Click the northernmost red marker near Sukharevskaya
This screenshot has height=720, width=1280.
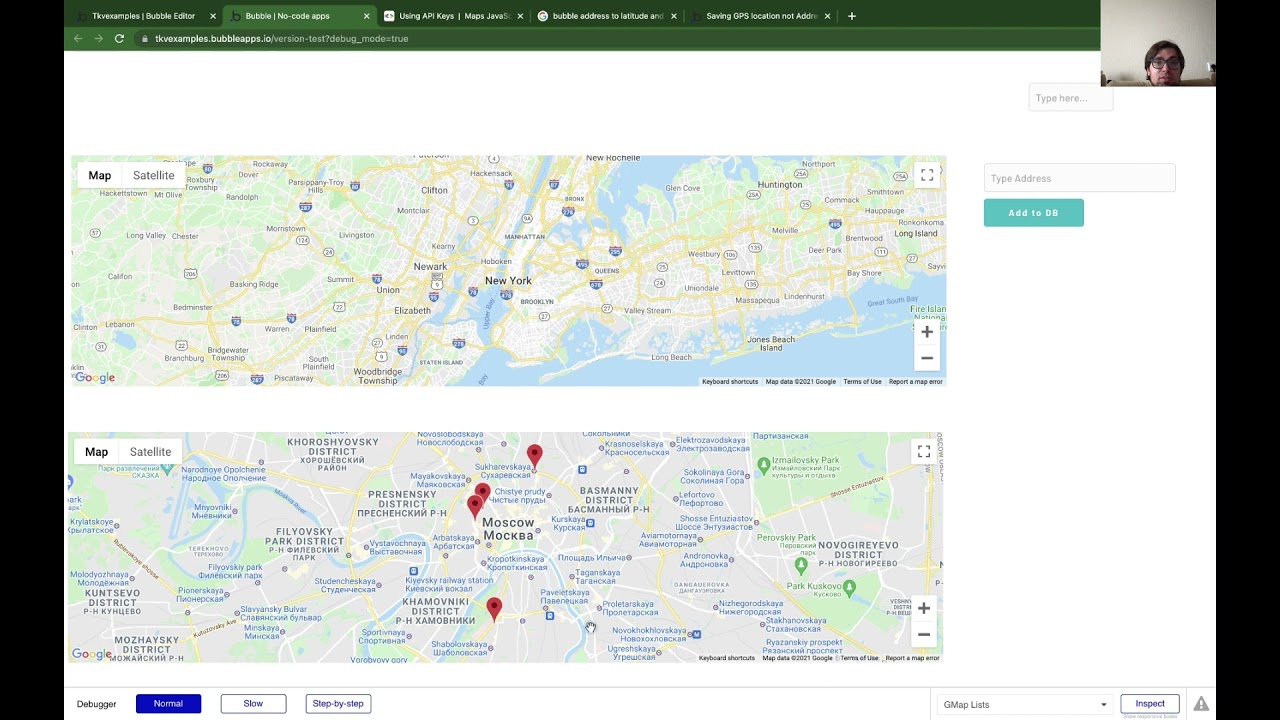point(535,457)
